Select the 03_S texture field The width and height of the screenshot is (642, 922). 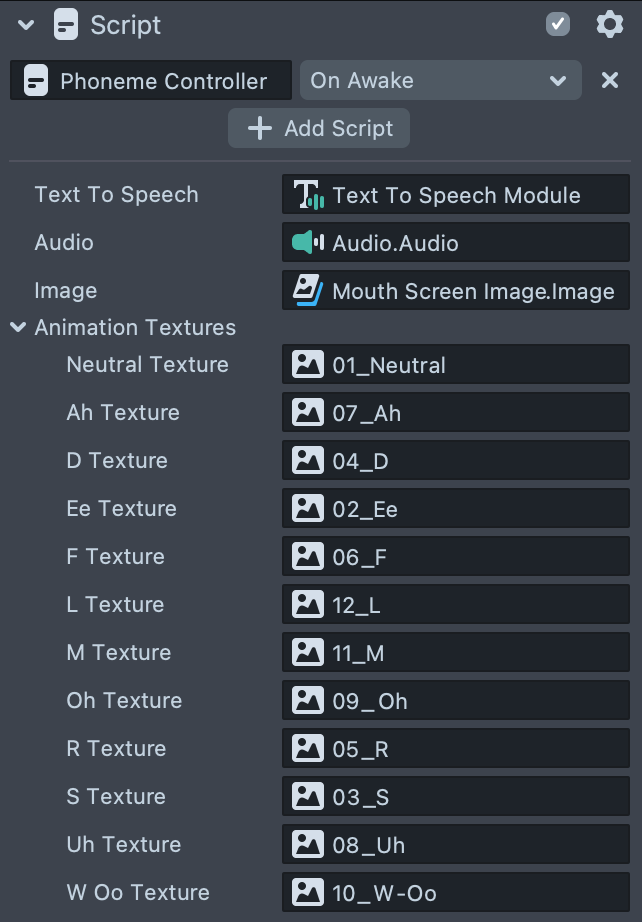point(456,796)
